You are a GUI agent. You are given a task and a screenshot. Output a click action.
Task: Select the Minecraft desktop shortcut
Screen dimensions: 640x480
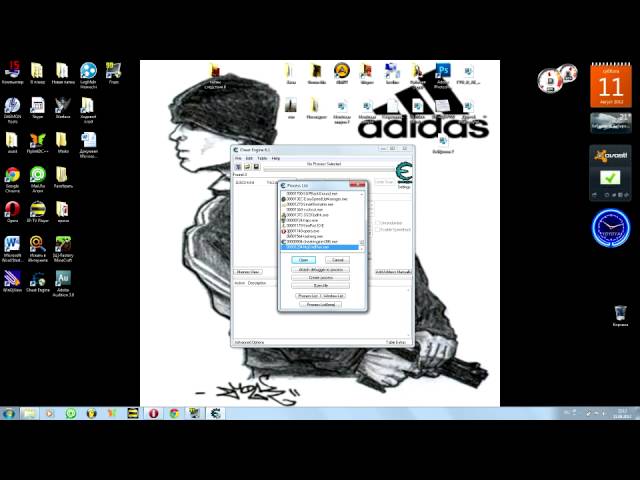63,249
